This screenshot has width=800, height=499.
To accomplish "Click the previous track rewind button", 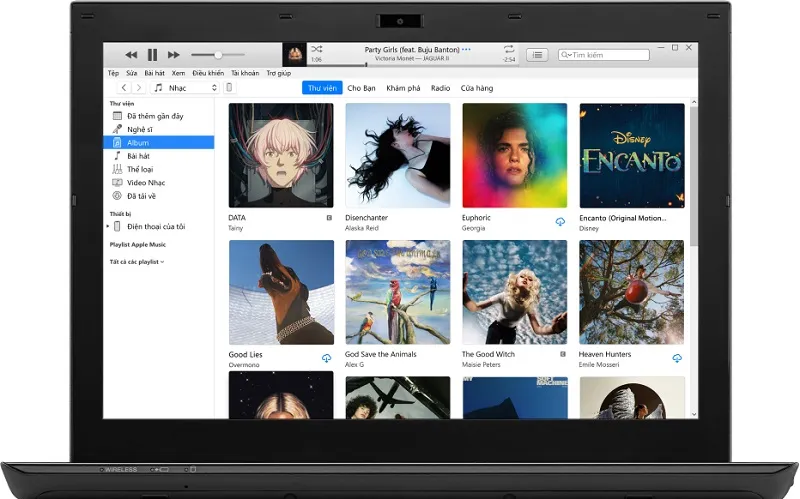I will pos(131,55).
